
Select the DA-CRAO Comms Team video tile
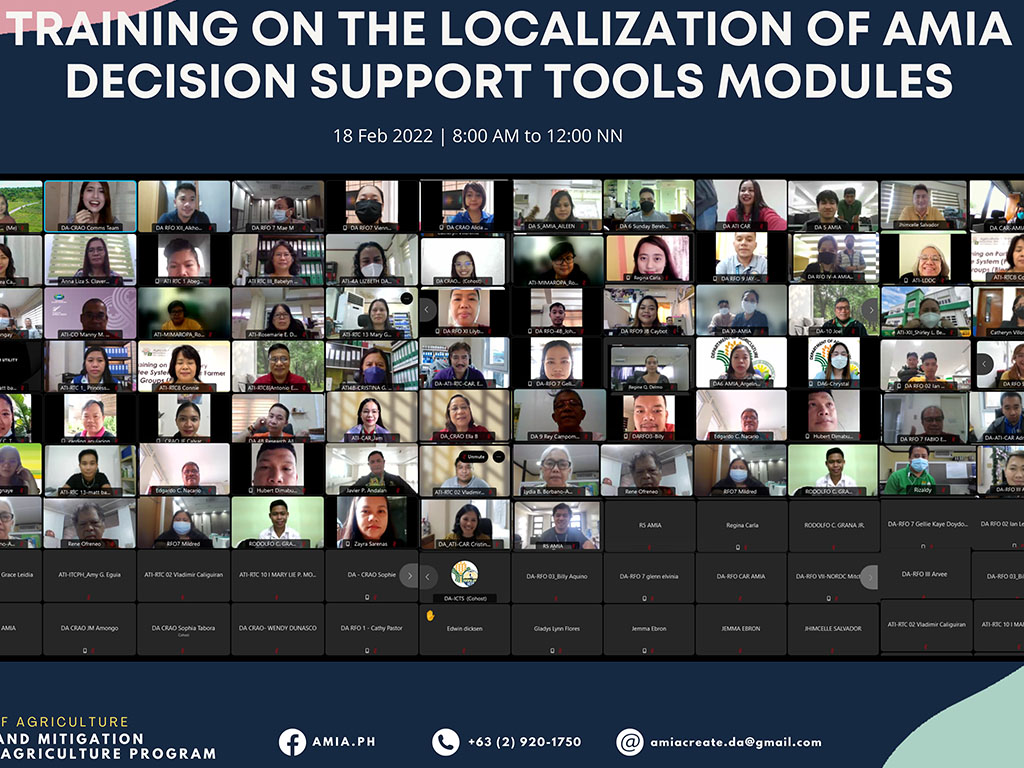(x=90, y=206)
